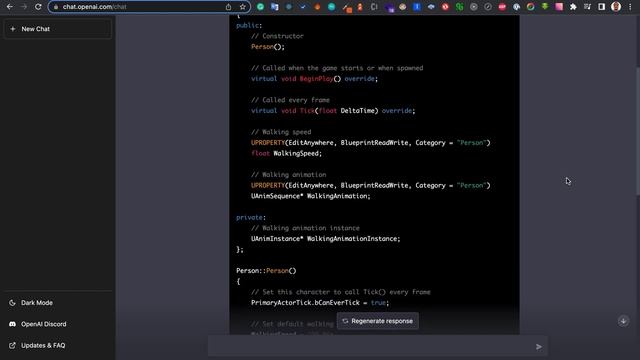Click the multicolor ring extension icon
The width and height of the screenshot is (640, 360).
pyautogui.click(x=530, y=7)
